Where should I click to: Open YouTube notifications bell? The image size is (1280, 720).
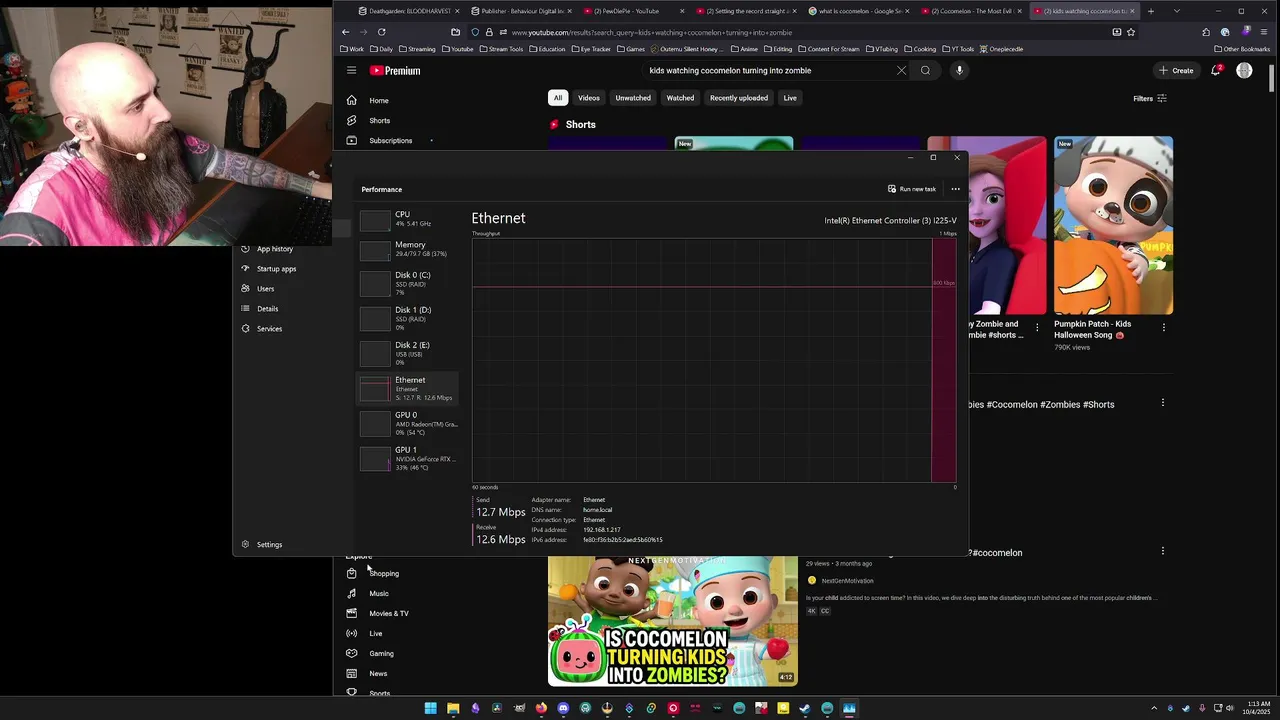1216,70
